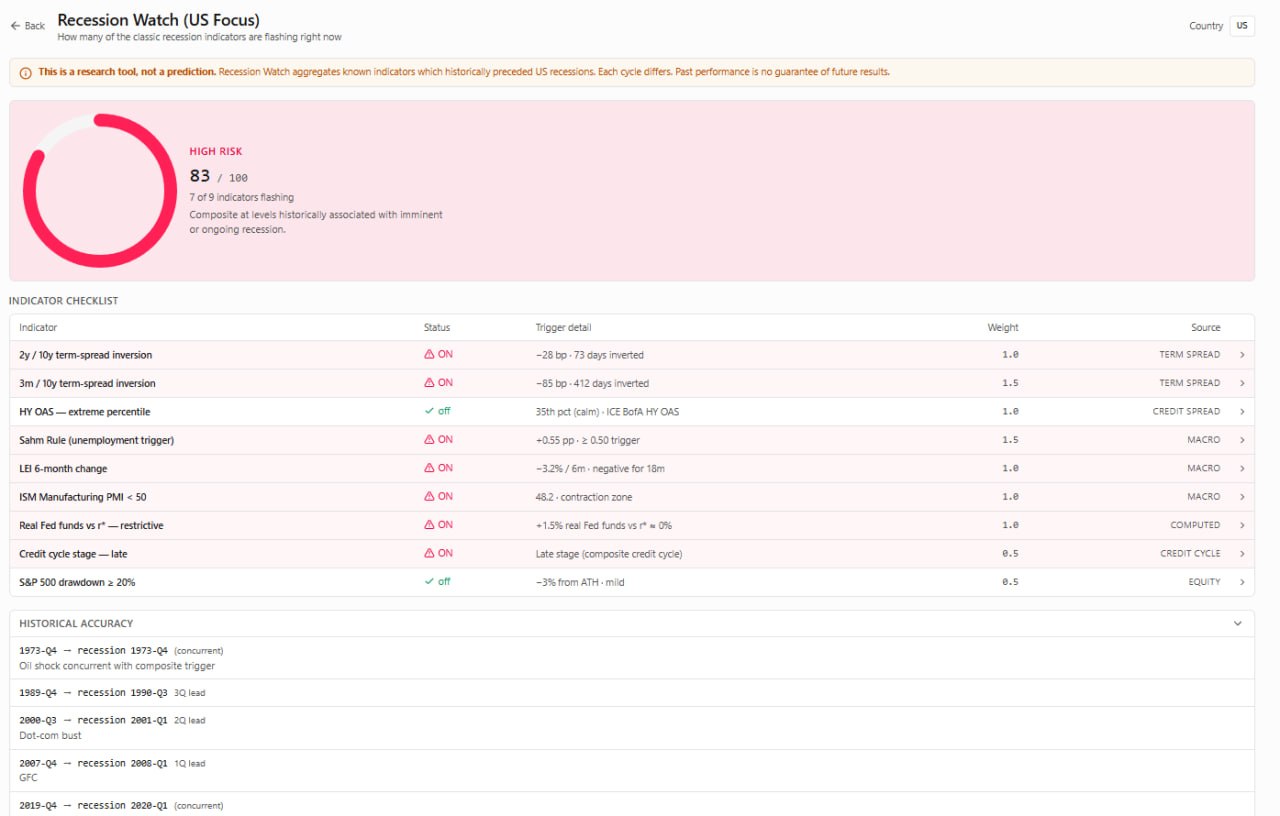
Task: Select Sahm Rule (unemployment trigger) label
Action: 96,440
